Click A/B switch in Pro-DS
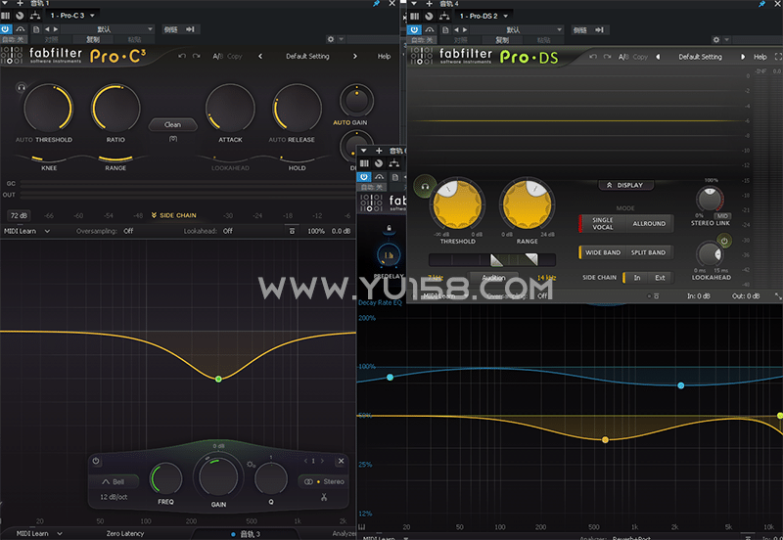This screenshot has width=783, height=540. click(x=624, y=56)
